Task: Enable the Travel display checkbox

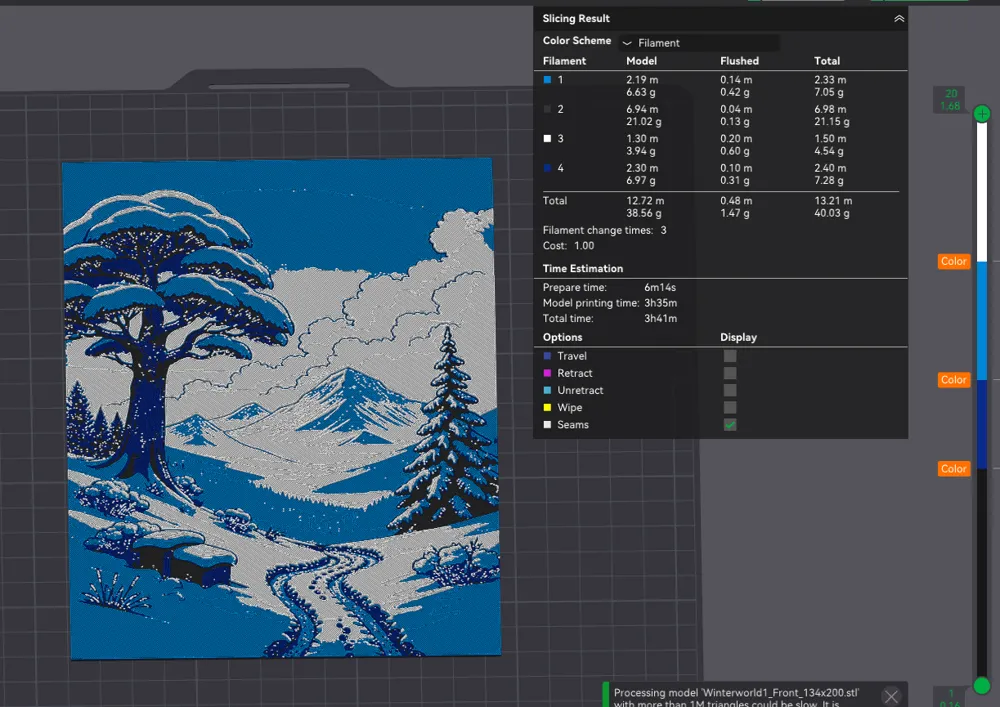Action: 730,356
